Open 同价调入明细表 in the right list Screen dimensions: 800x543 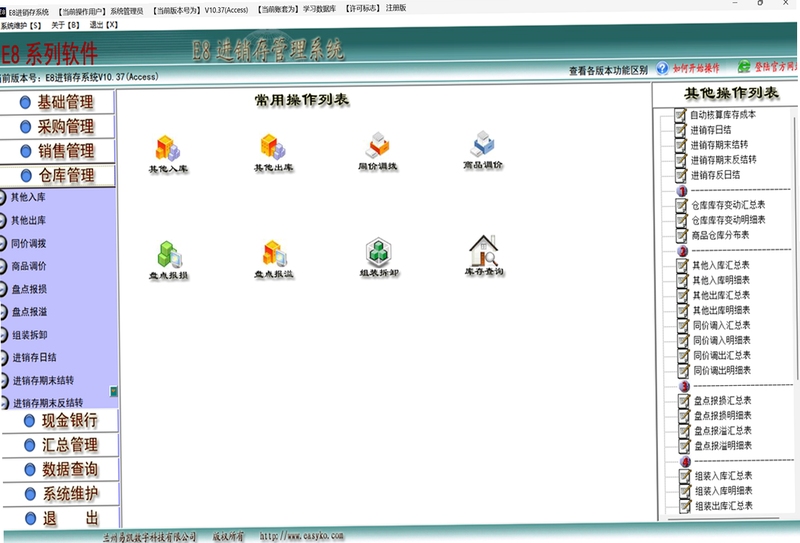722,340
